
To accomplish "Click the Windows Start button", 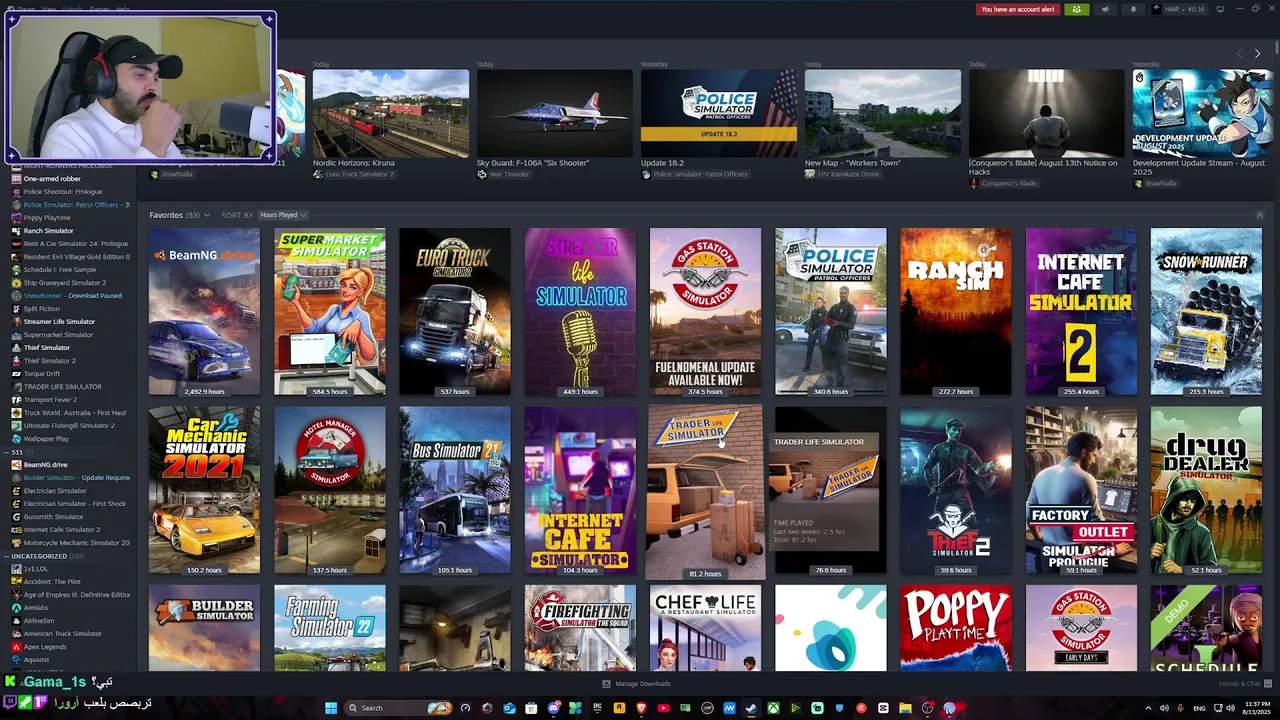I will coord(331,708).
